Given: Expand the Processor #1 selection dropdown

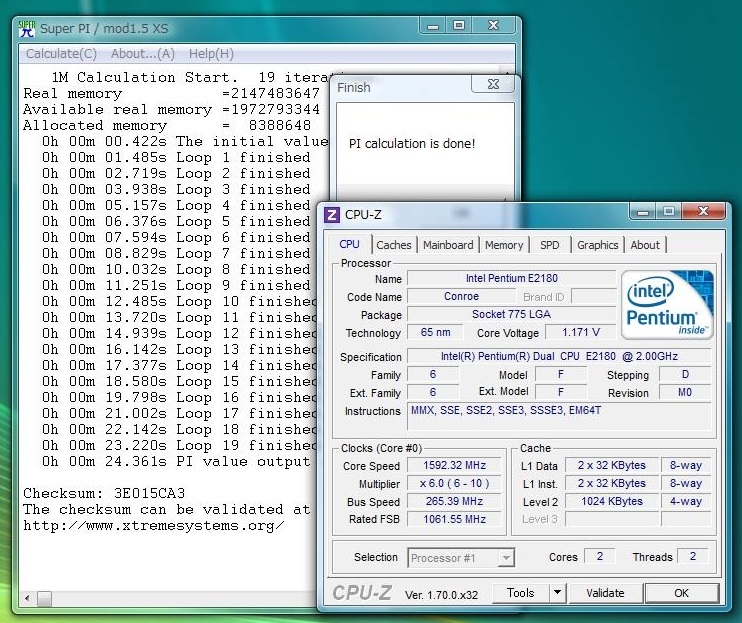Looking at the screenshot, I should pyautogui.click(x=506, y=558).
